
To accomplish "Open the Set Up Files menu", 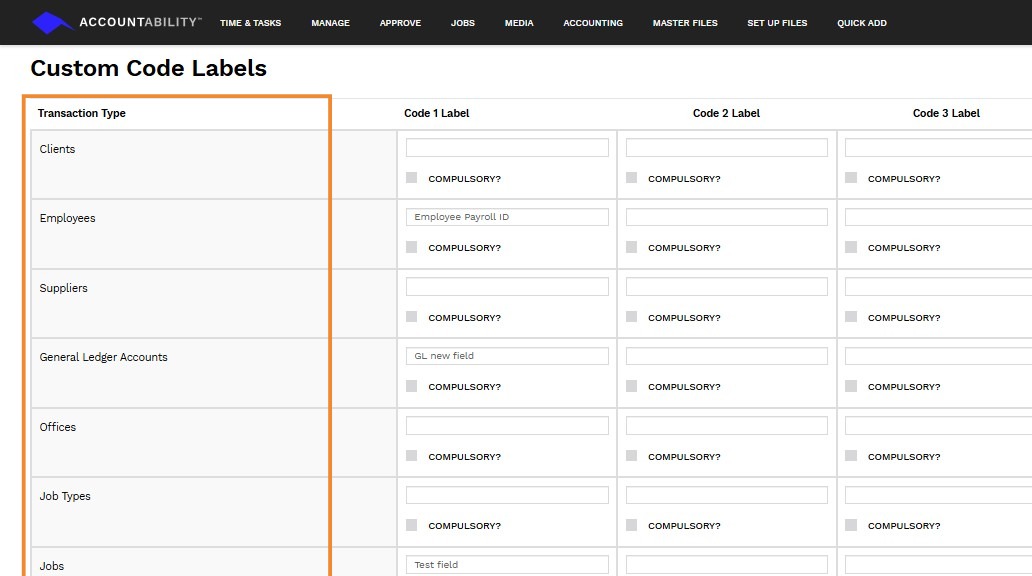I will pyautogui.click(x=777, y=23).
